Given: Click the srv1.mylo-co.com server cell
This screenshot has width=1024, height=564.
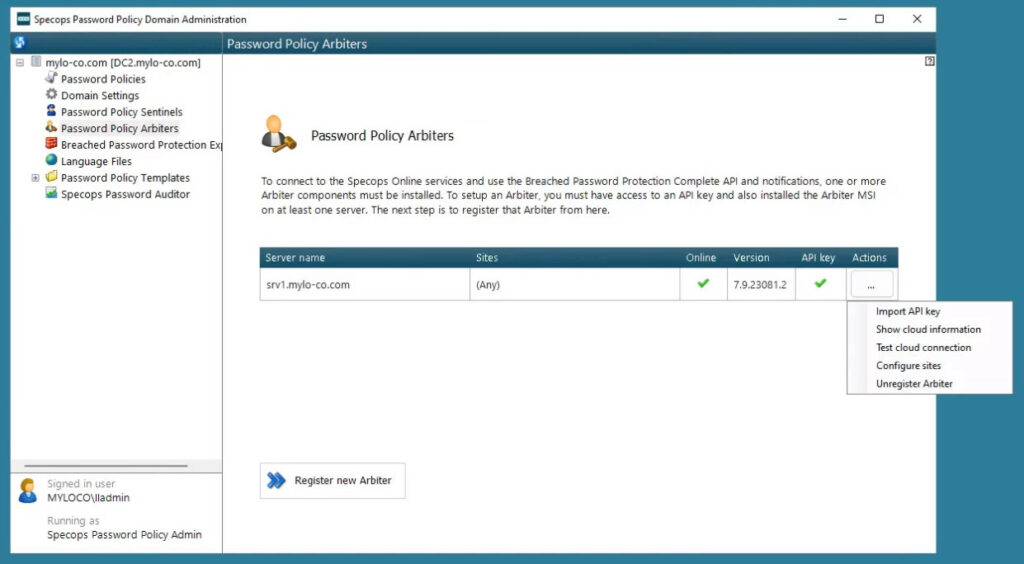Looking at the screenshot, I should [x=365, y=285].
